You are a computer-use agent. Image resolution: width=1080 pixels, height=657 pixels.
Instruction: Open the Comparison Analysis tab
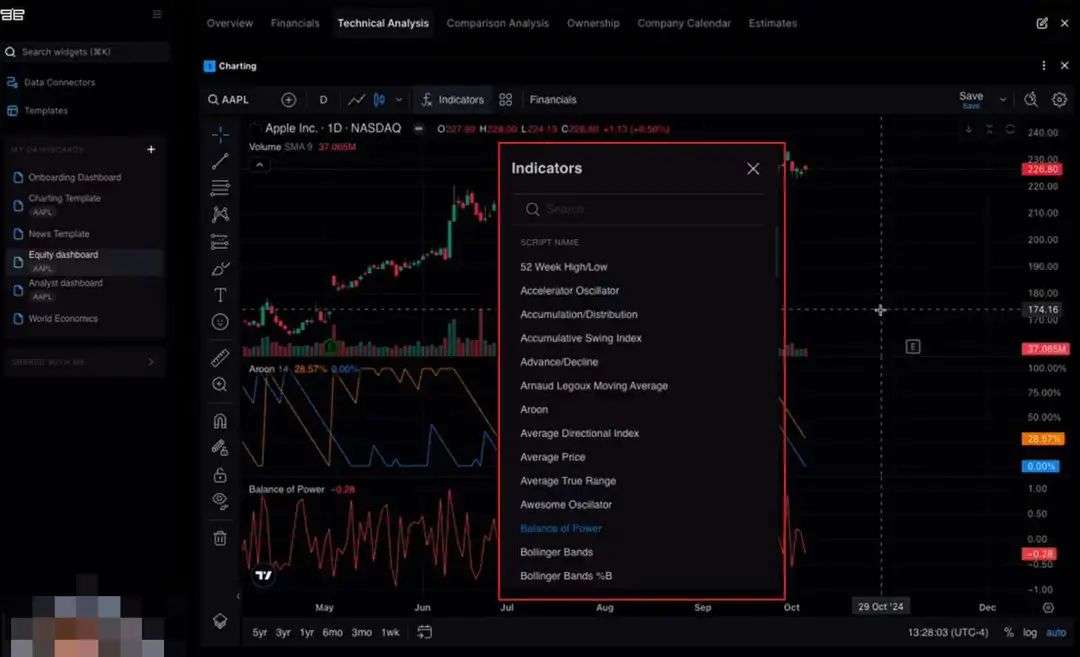(x=497, y=23)
